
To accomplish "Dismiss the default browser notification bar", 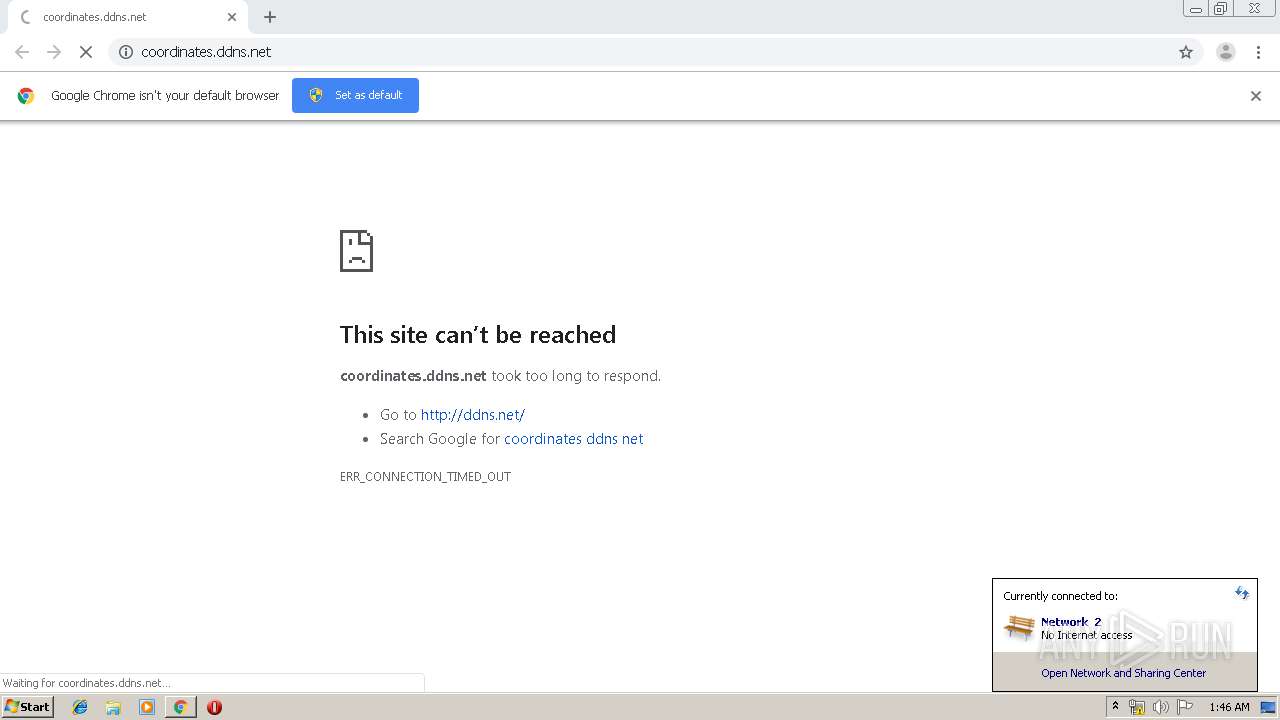I will coord(1256,96).
